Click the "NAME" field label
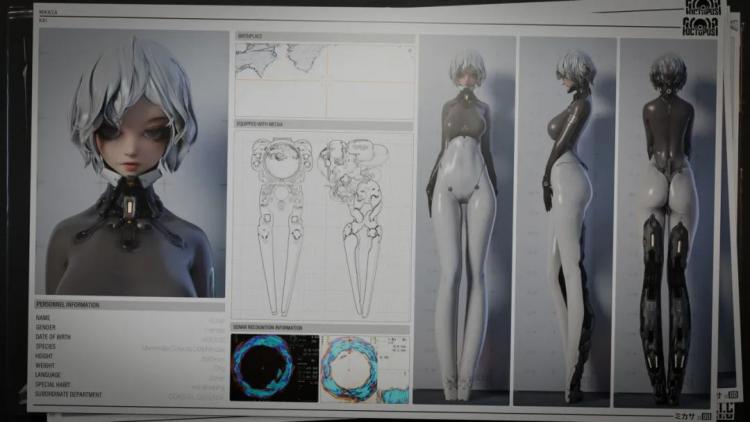 (43, 318)
